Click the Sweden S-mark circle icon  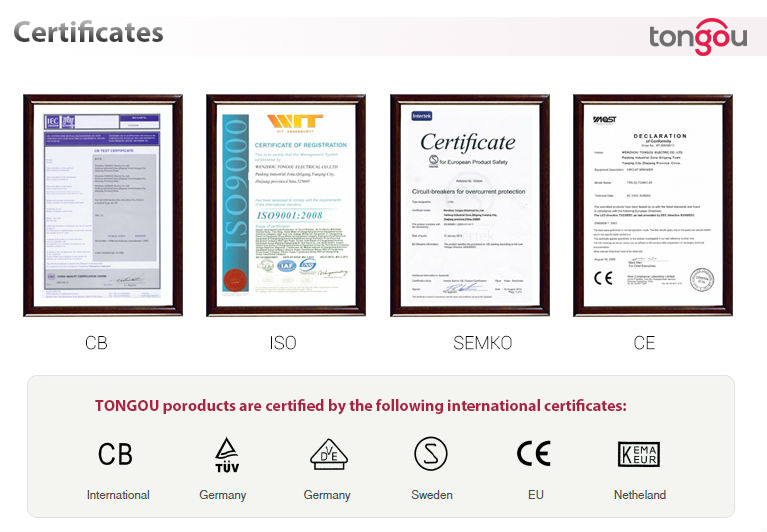coord(430,454)
